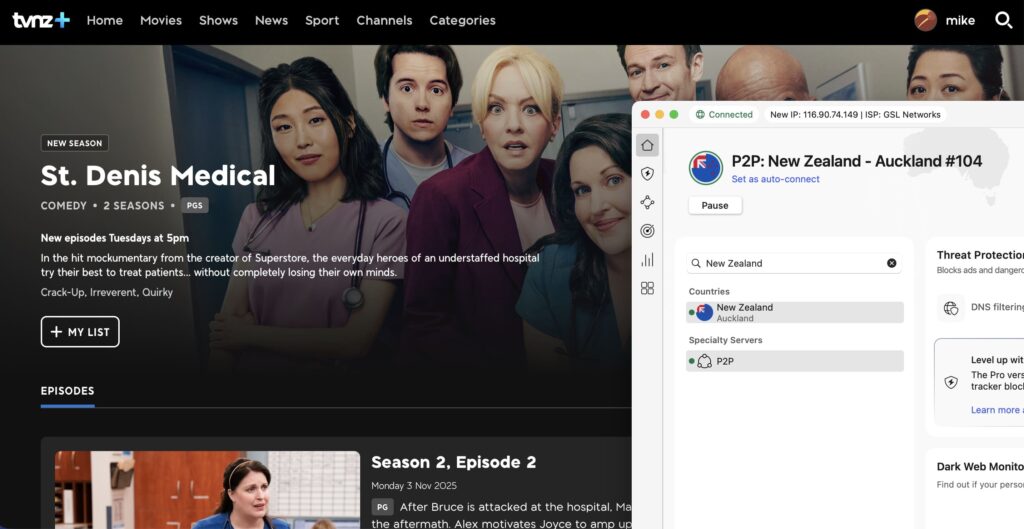Add St. Denis Medical to My List
The width and height of the screenshot is (1024, 529).
80,332
